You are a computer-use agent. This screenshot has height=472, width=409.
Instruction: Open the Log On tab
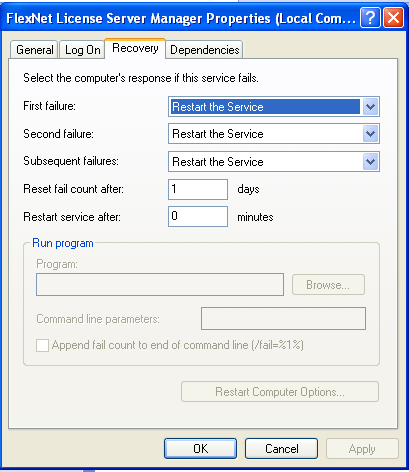click(82, 50)
